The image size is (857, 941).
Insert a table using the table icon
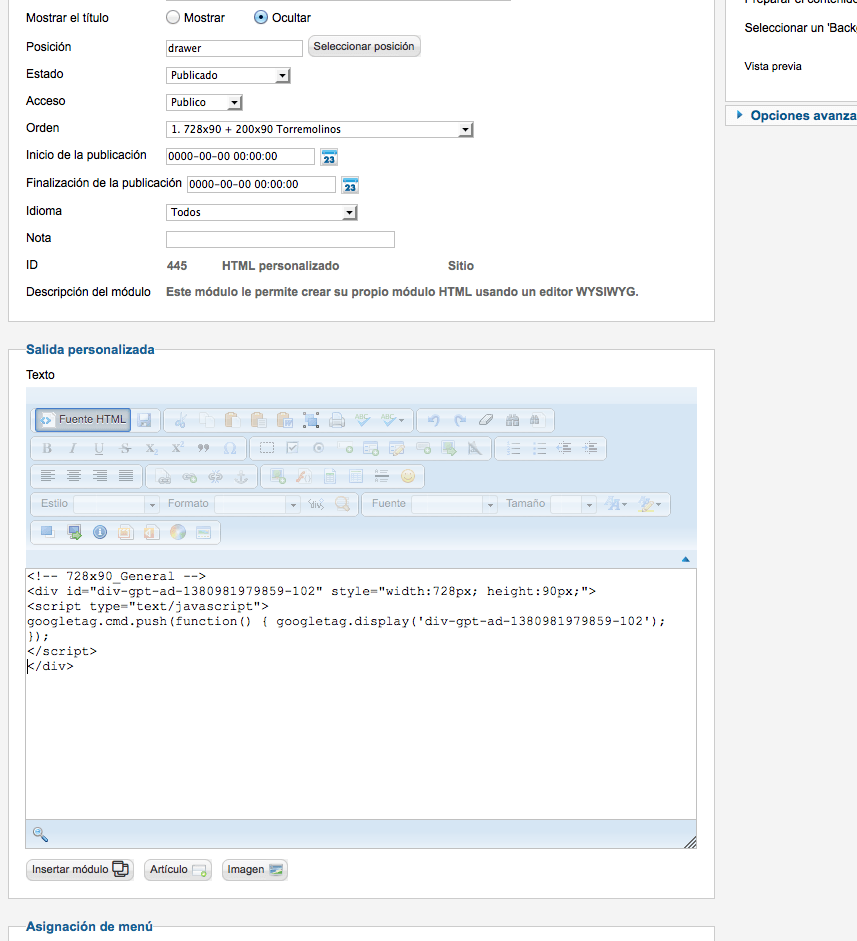(x=356, y=477)
